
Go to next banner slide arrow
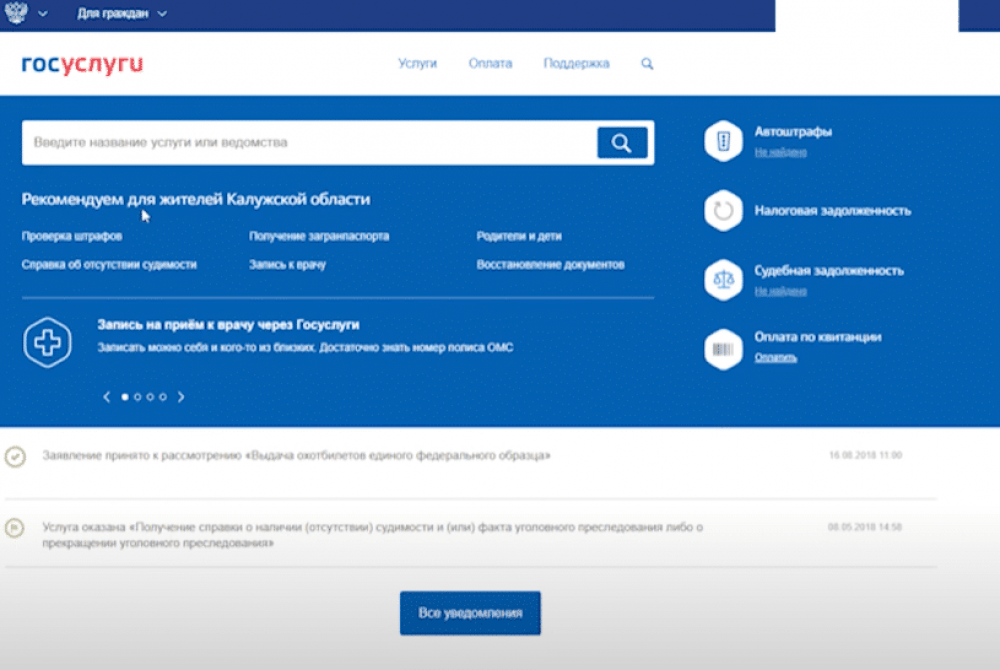click(x=181, y=397)
